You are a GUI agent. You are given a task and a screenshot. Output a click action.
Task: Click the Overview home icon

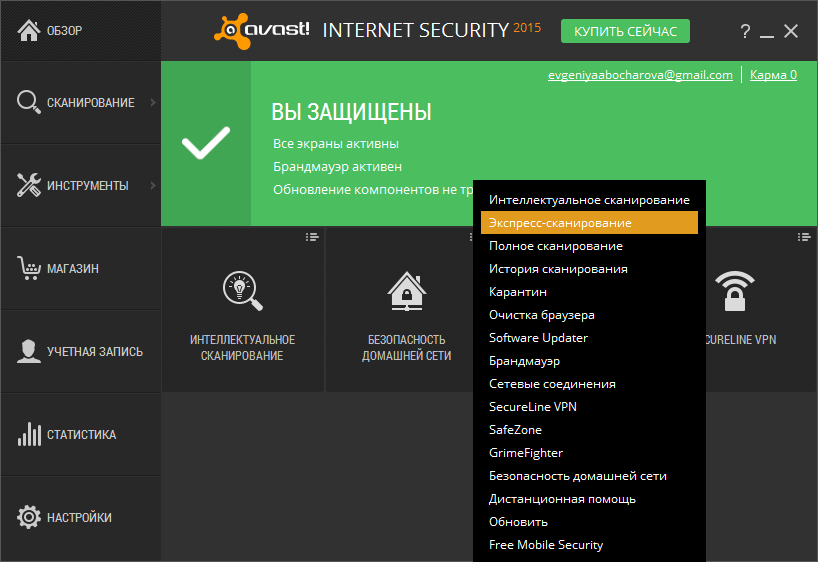tap(28, 31)
